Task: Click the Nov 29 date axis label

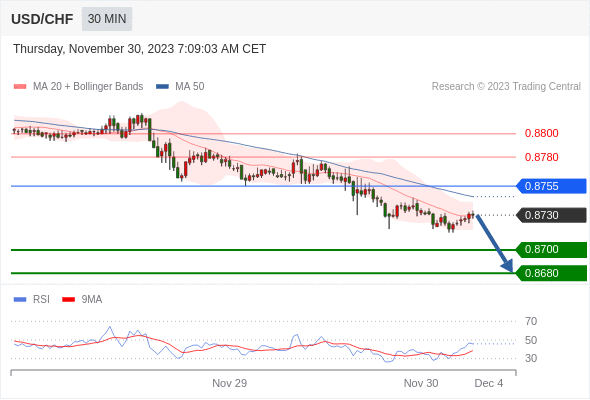Action: tap(230, 383)
